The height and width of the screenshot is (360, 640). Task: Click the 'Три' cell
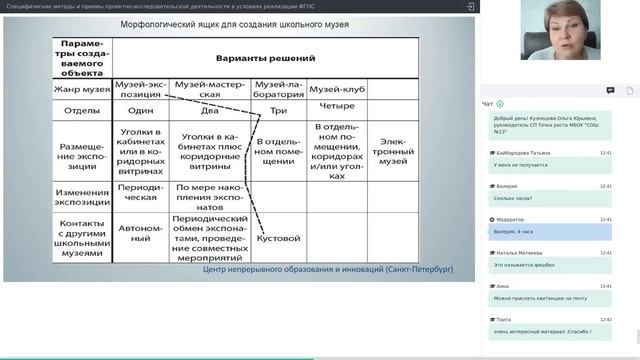point(279,110)
